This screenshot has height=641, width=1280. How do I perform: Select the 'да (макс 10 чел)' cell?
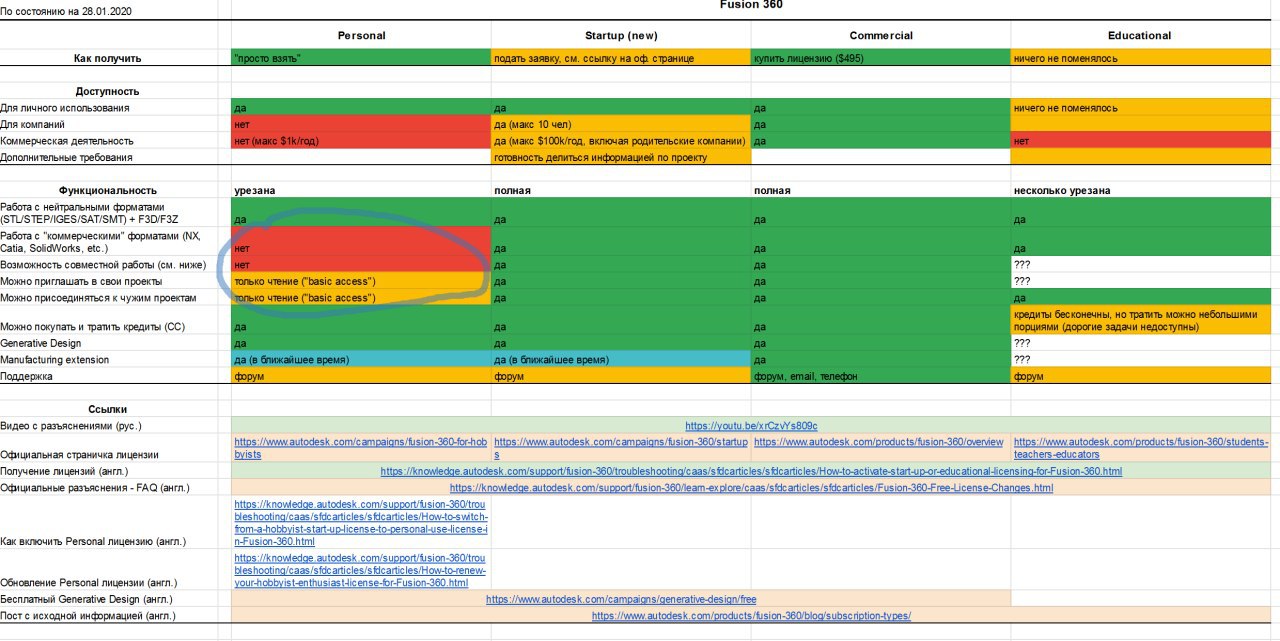point(621,124)
